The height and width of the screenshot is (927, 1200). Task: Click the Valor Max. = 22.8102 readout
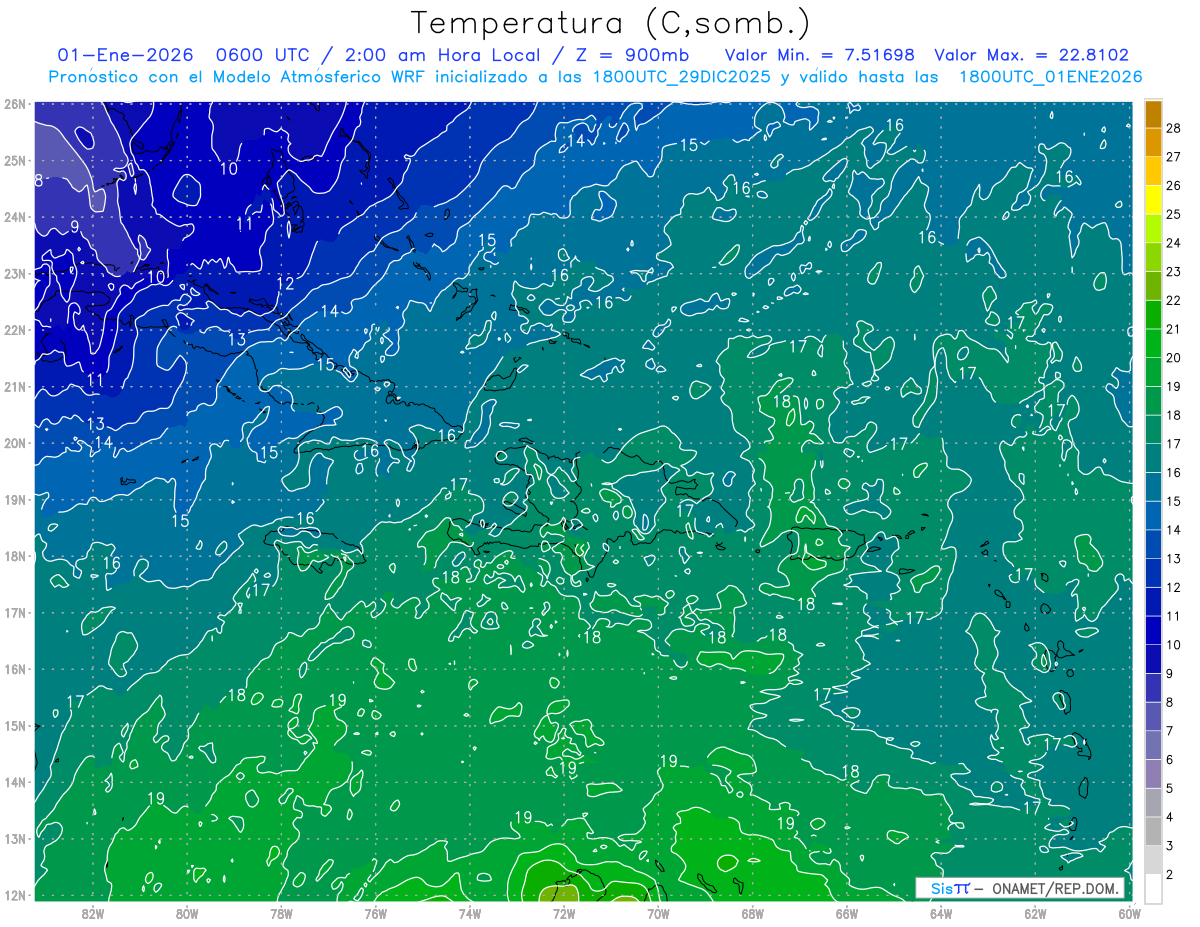click(1031, 56)
